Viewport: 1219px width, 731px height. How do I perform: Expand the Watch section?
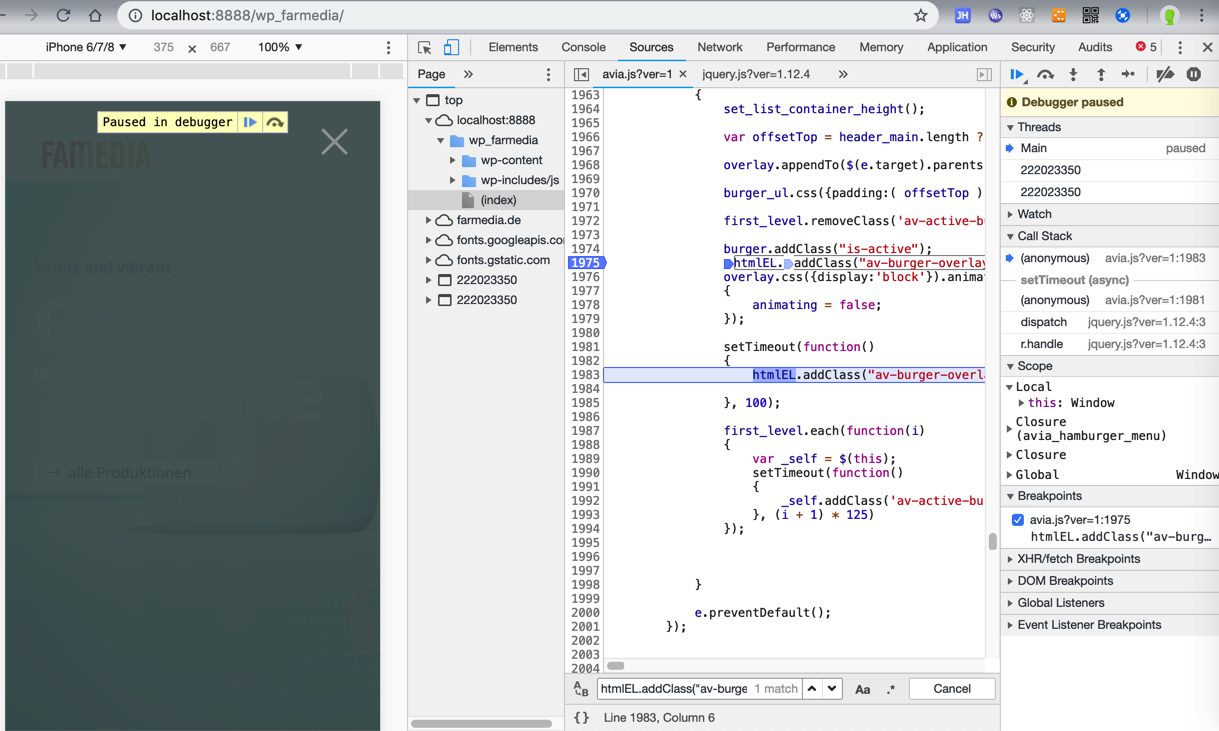point(1034,214)
